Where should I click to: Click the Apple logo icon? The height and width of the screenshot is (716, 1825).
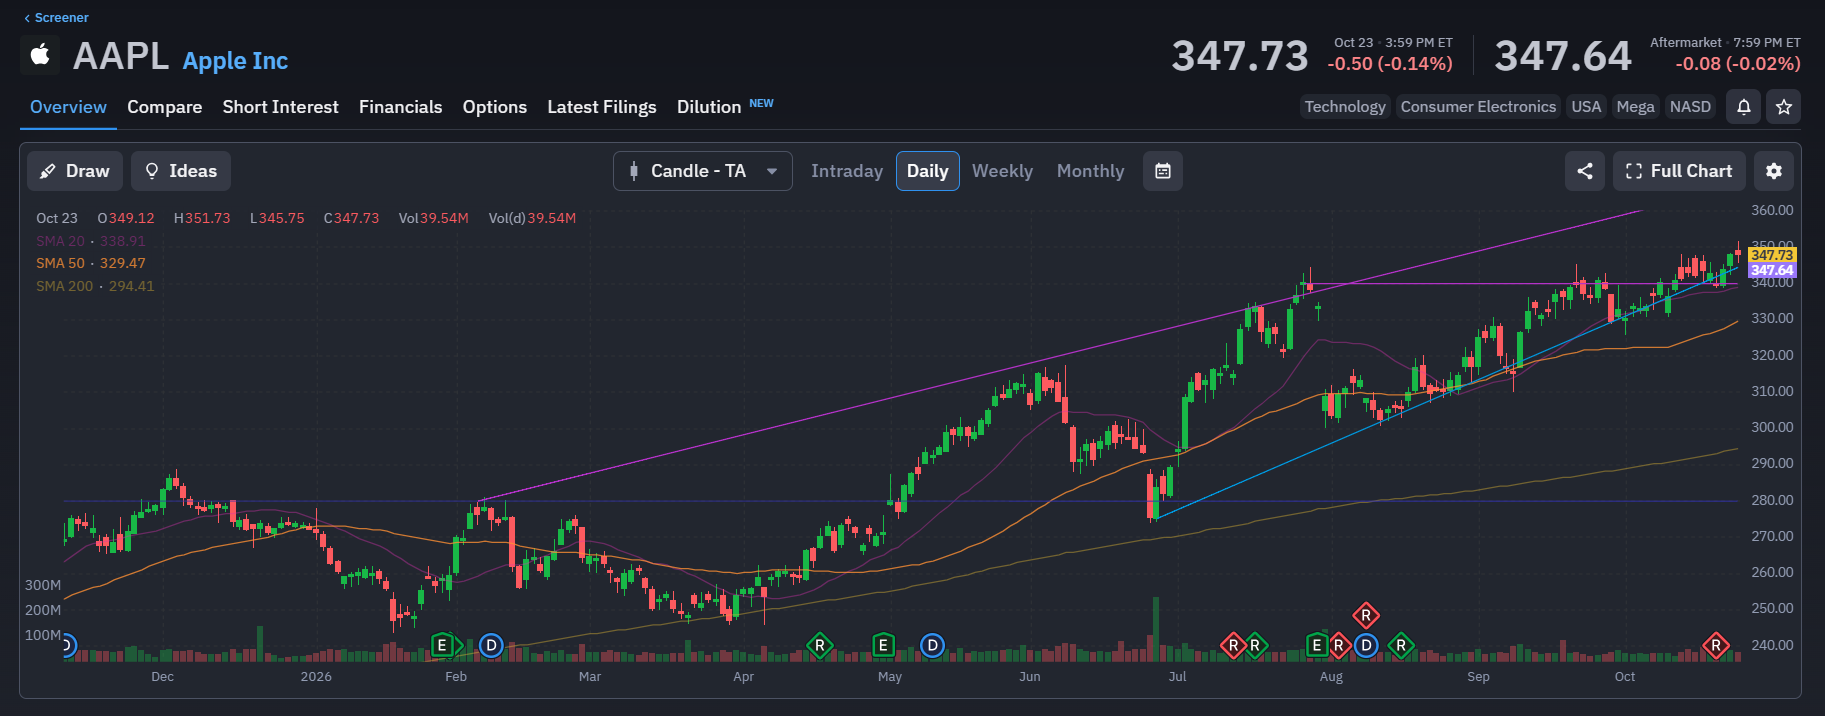tap(40, 55)
